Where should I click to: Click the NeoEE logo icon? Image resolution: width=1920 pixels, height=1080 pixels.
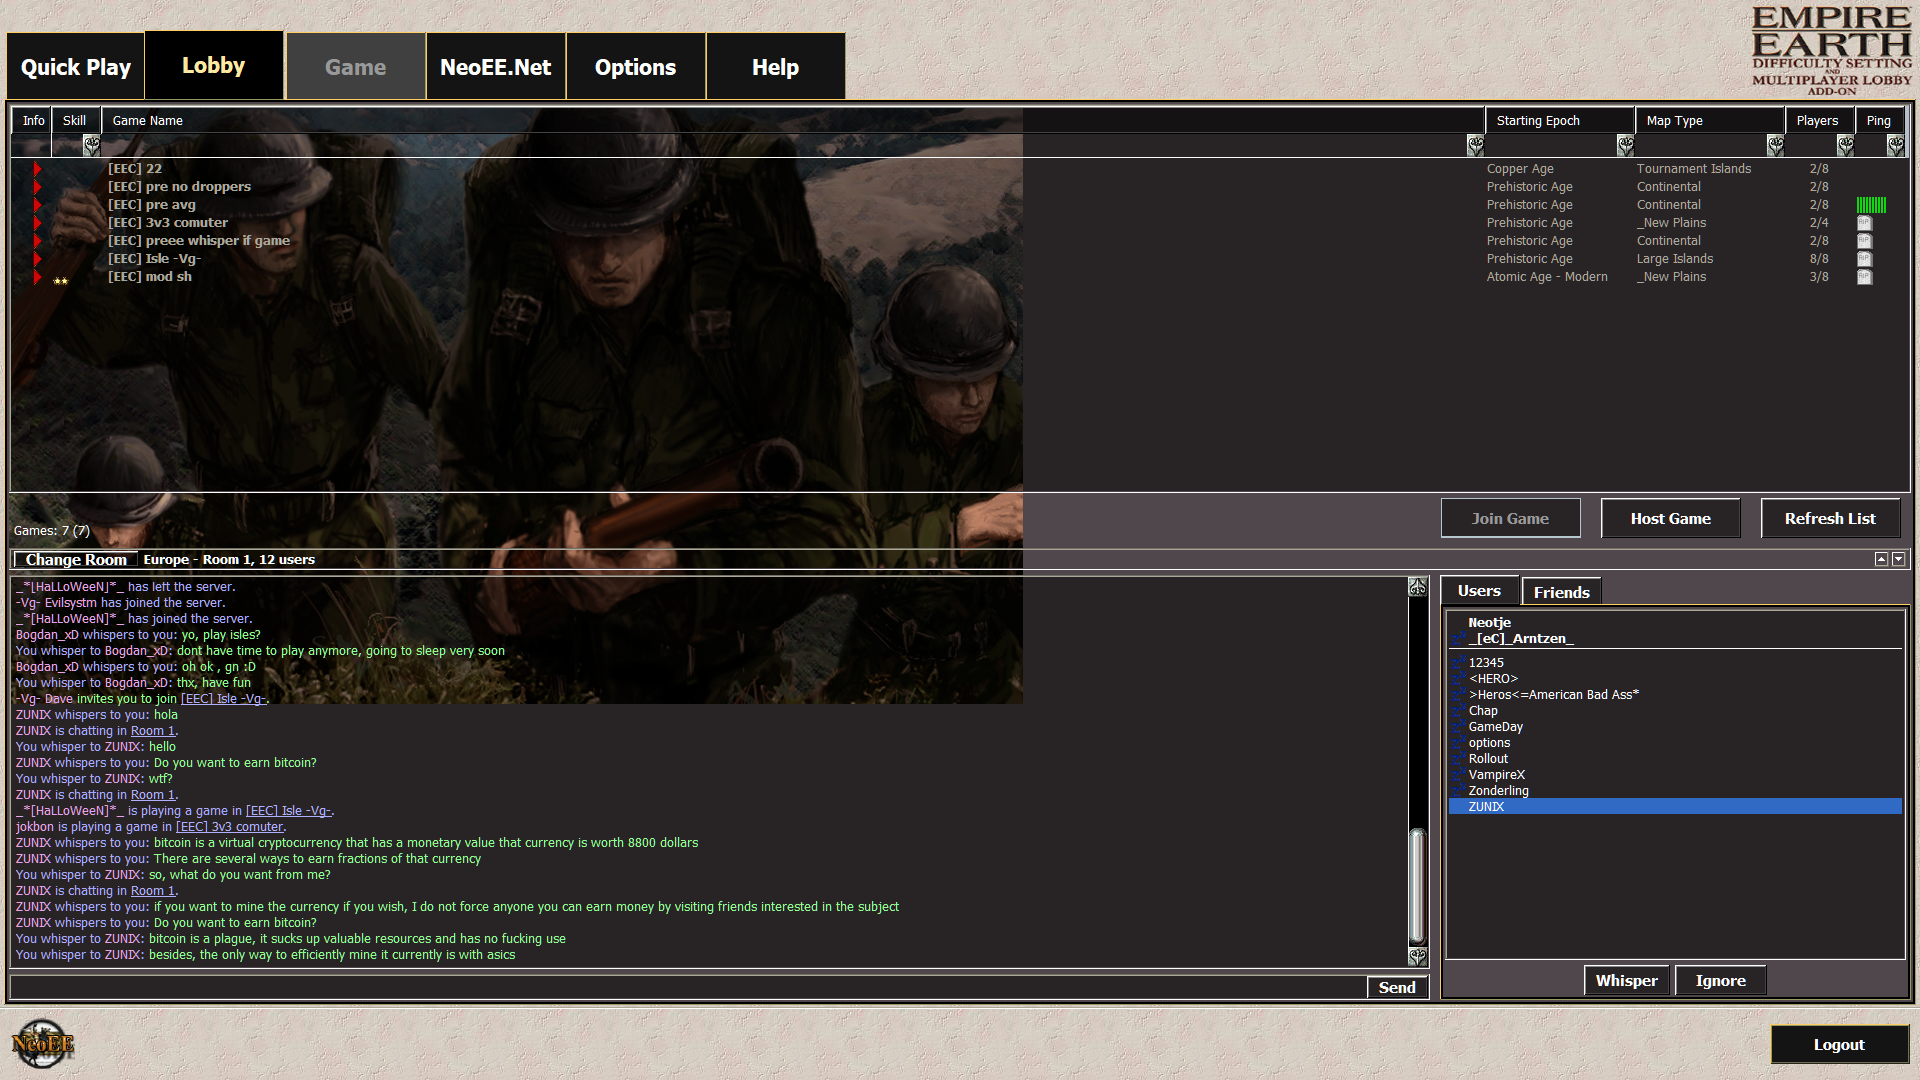[x=42, y=1044]
